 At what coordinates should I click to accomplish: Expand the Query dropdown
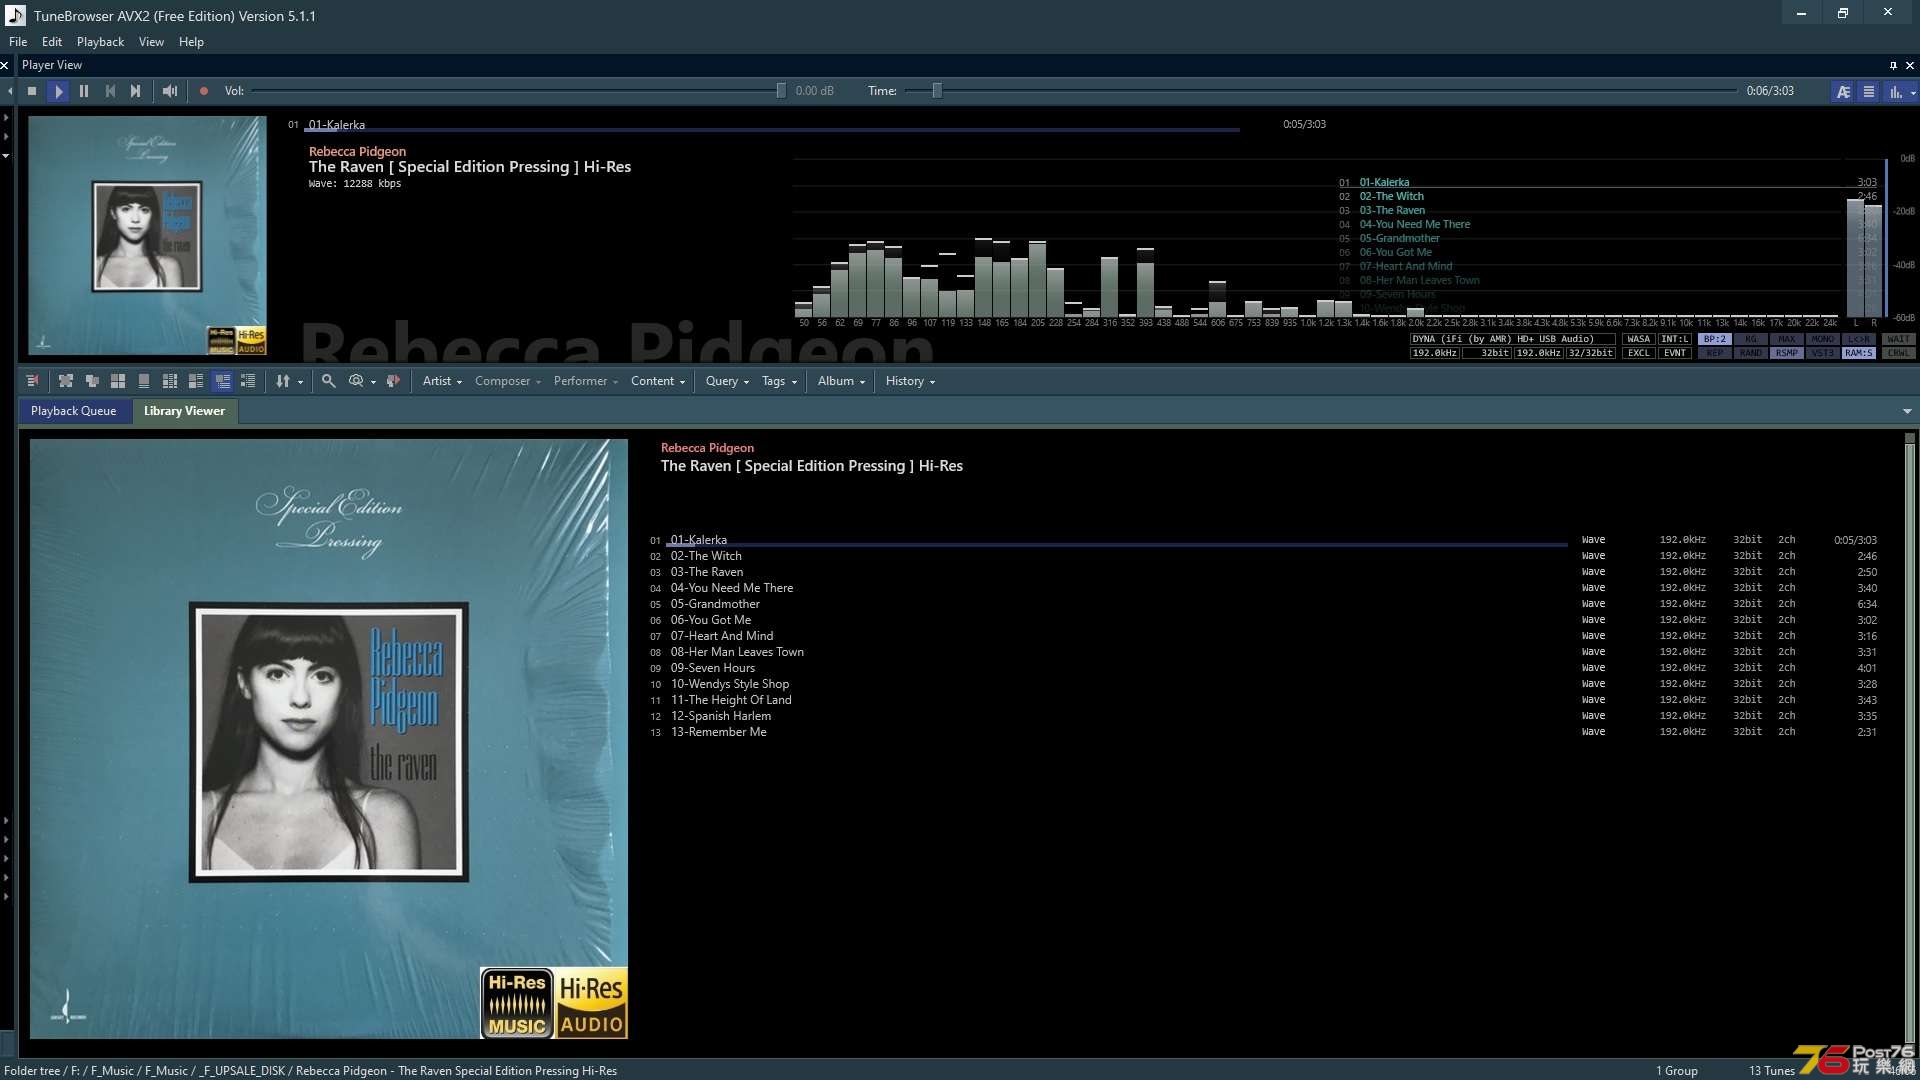[x=727, y=381]
